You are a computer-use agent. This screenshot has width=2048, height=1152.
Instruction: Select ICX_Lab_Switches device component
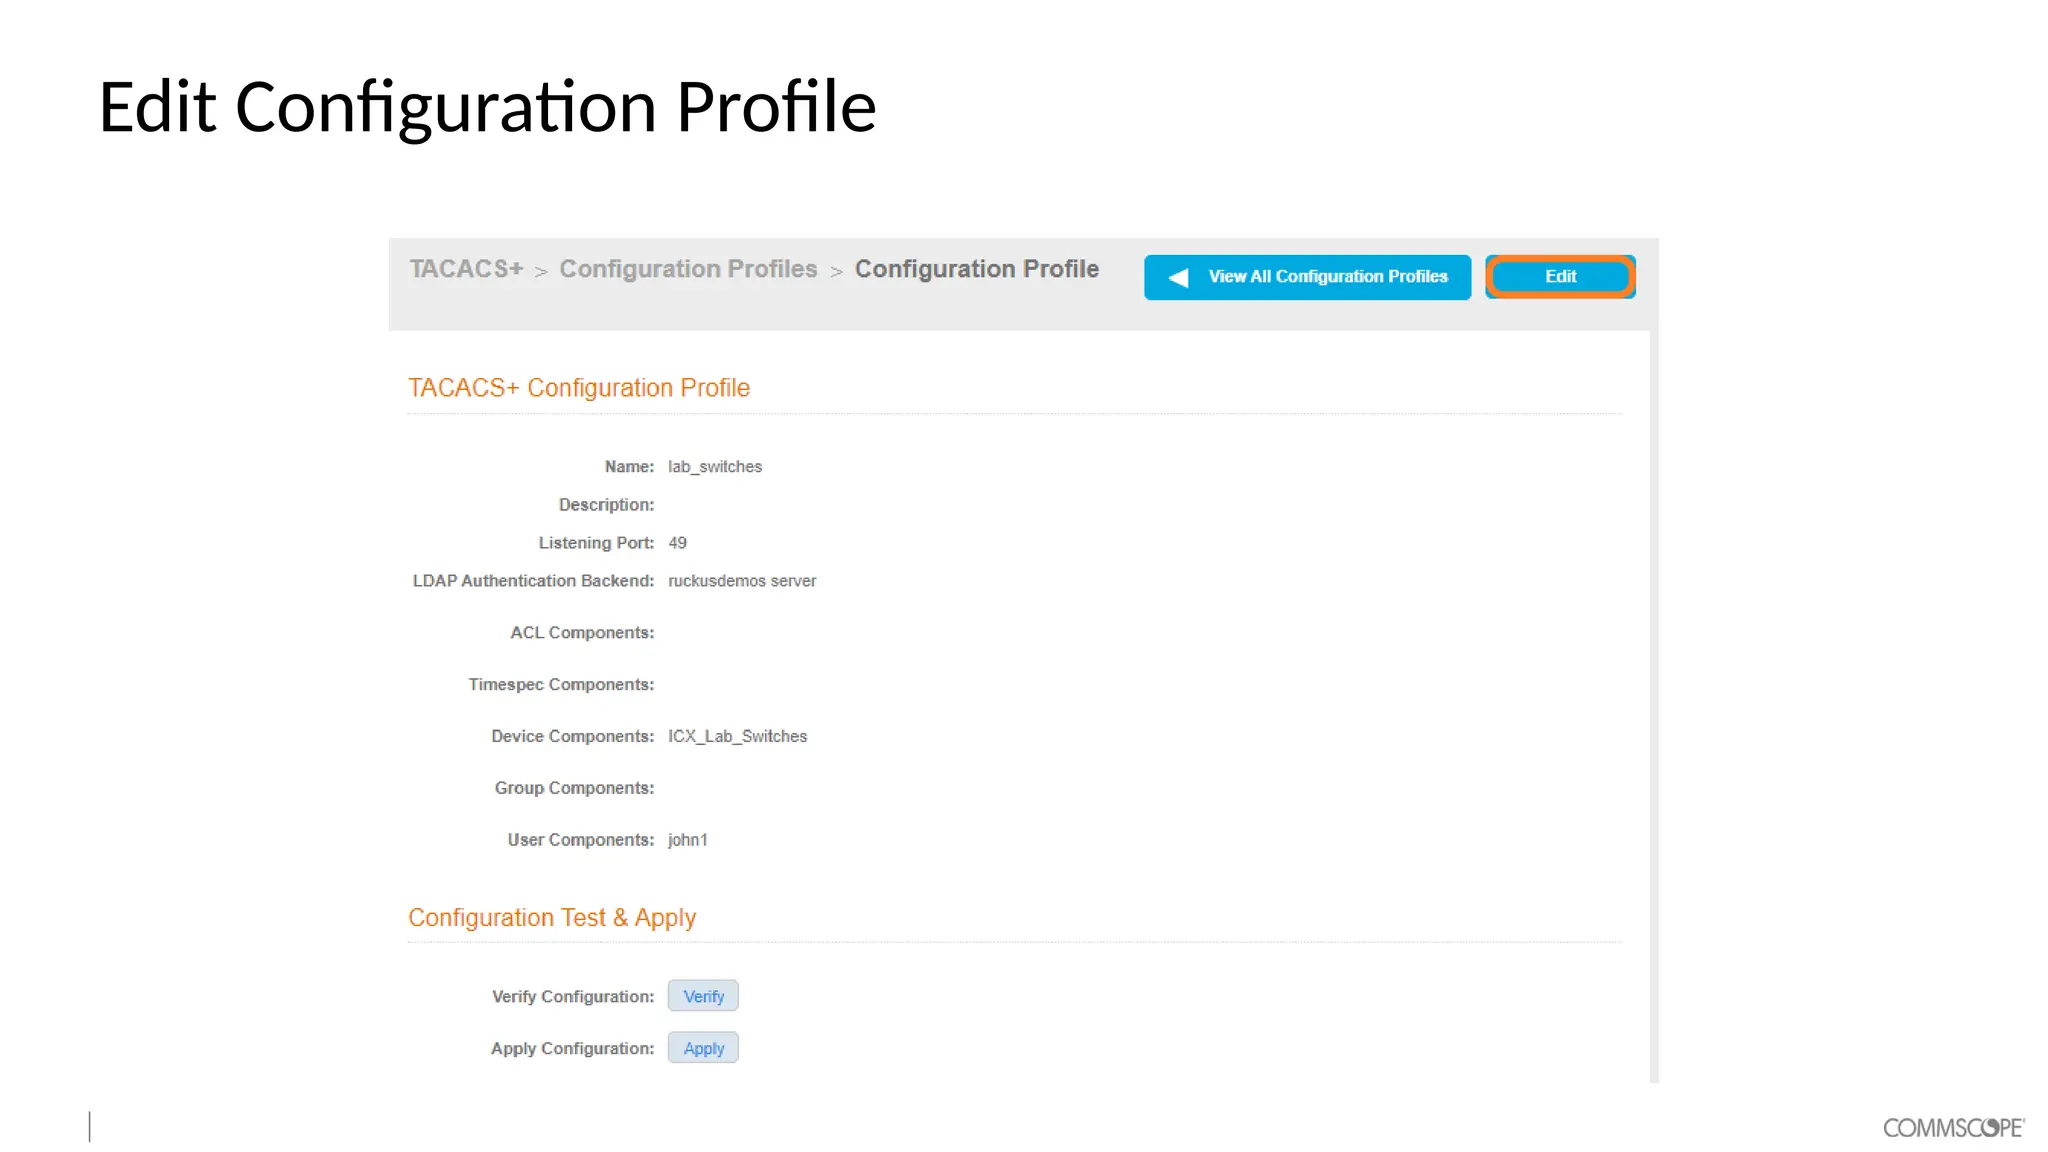click(737, 736)
